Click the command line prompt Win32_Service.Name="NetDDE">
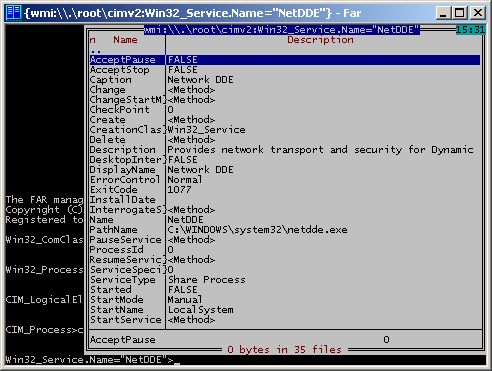This screenshot has height=371, width=492. click(89, 360)
